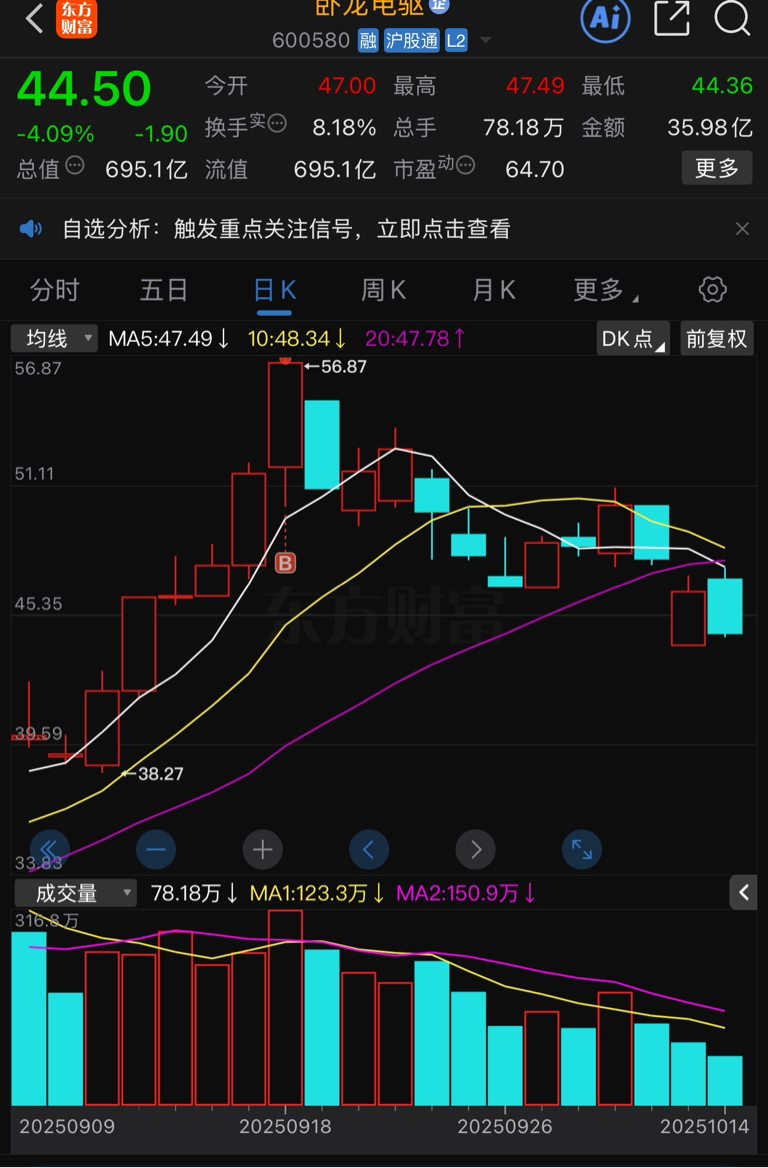Jump to earliest with double-left arrow
Screen dimensions: 768x1168
pyautogui.click(x=50, y=849)
